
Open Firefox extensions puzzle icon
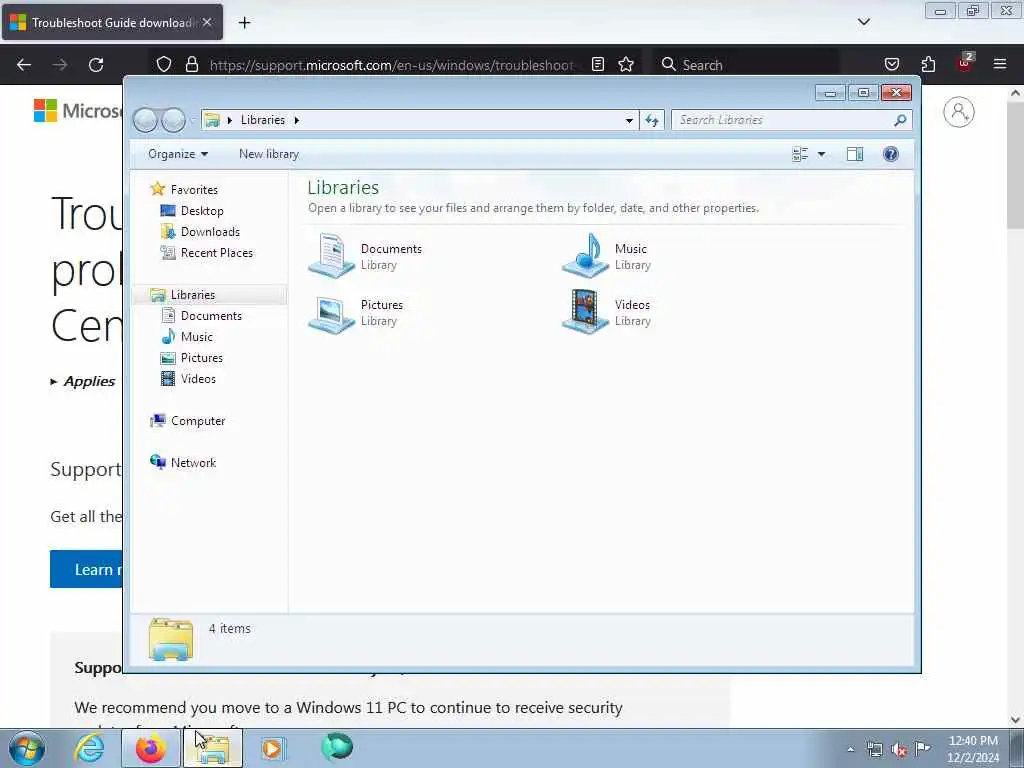pyautogui.click(x=928, y=65)
